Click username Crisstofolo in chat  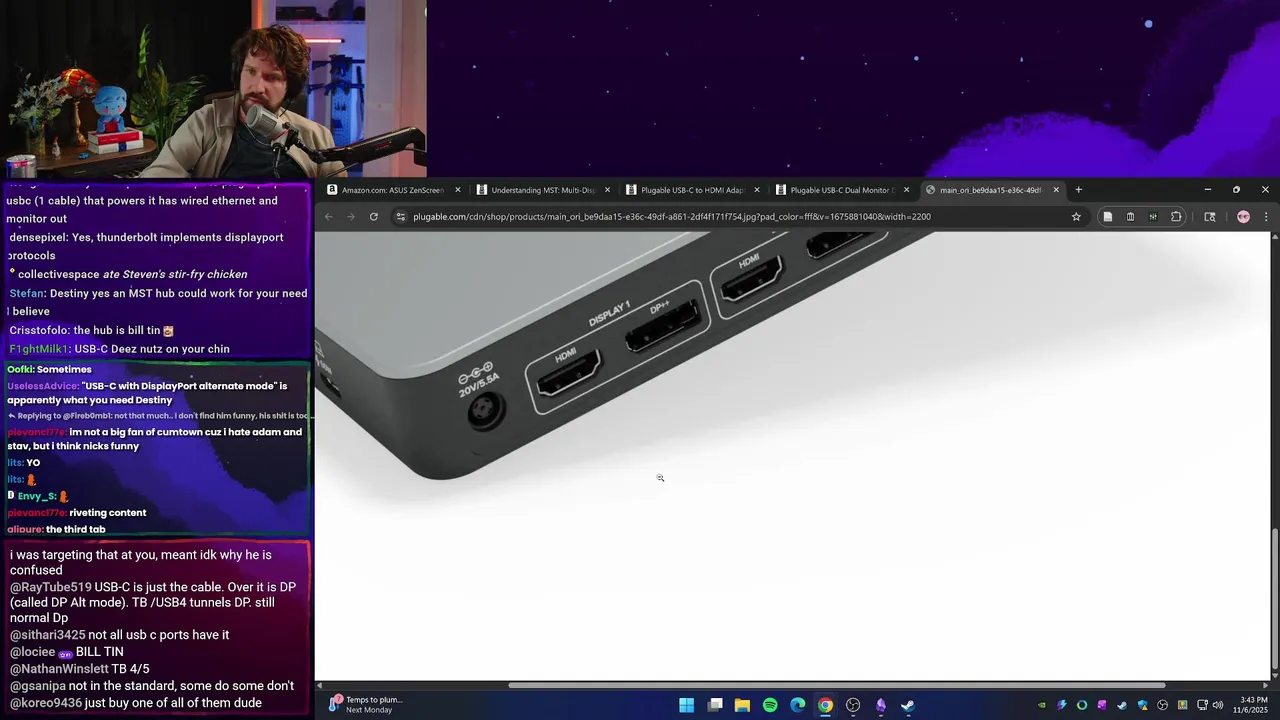[38, 331]
